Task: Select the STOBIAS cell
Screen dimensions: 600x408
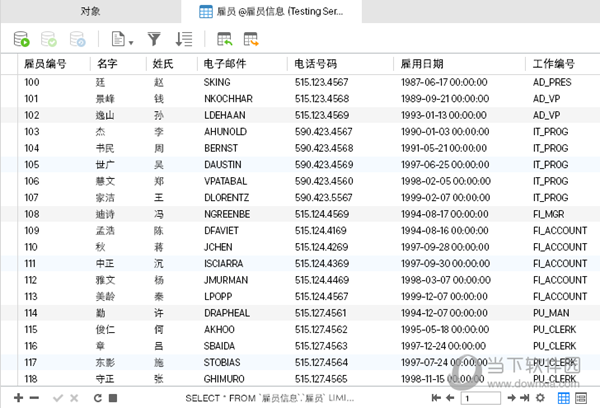Action: coord(222,362)
